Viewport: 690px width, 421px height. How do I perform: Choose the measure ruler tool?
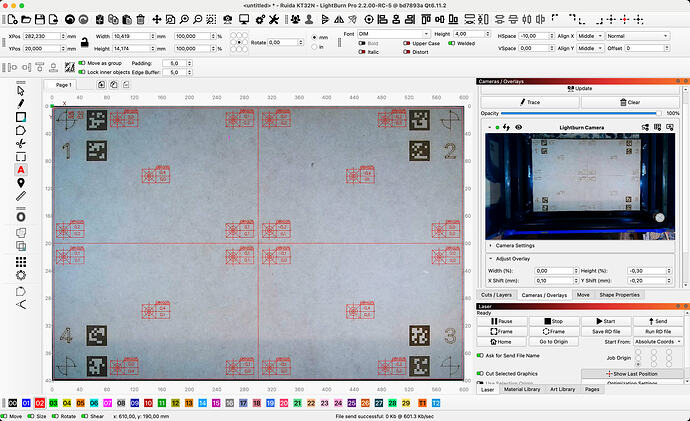[21, 196]
